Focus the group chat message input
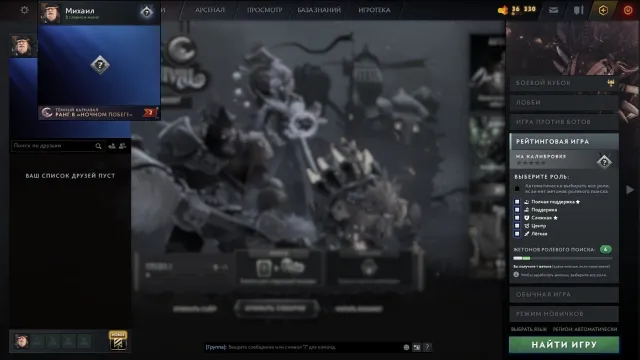Viewport: 640px width, 360px height. (314, 347)
